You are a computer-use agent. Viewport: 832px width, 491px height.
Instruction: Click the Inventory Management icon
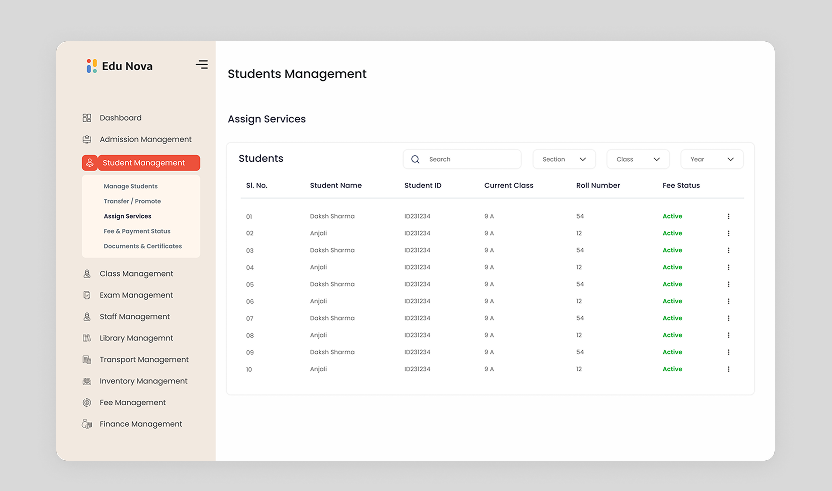[87, 381]
